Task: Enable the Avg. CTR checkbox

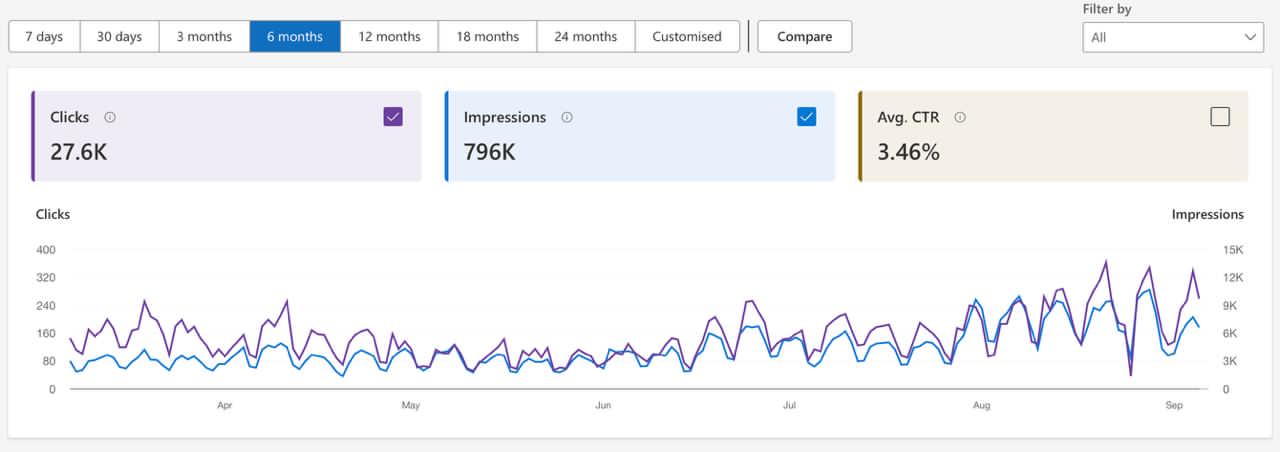Action: pos(1220,117)
